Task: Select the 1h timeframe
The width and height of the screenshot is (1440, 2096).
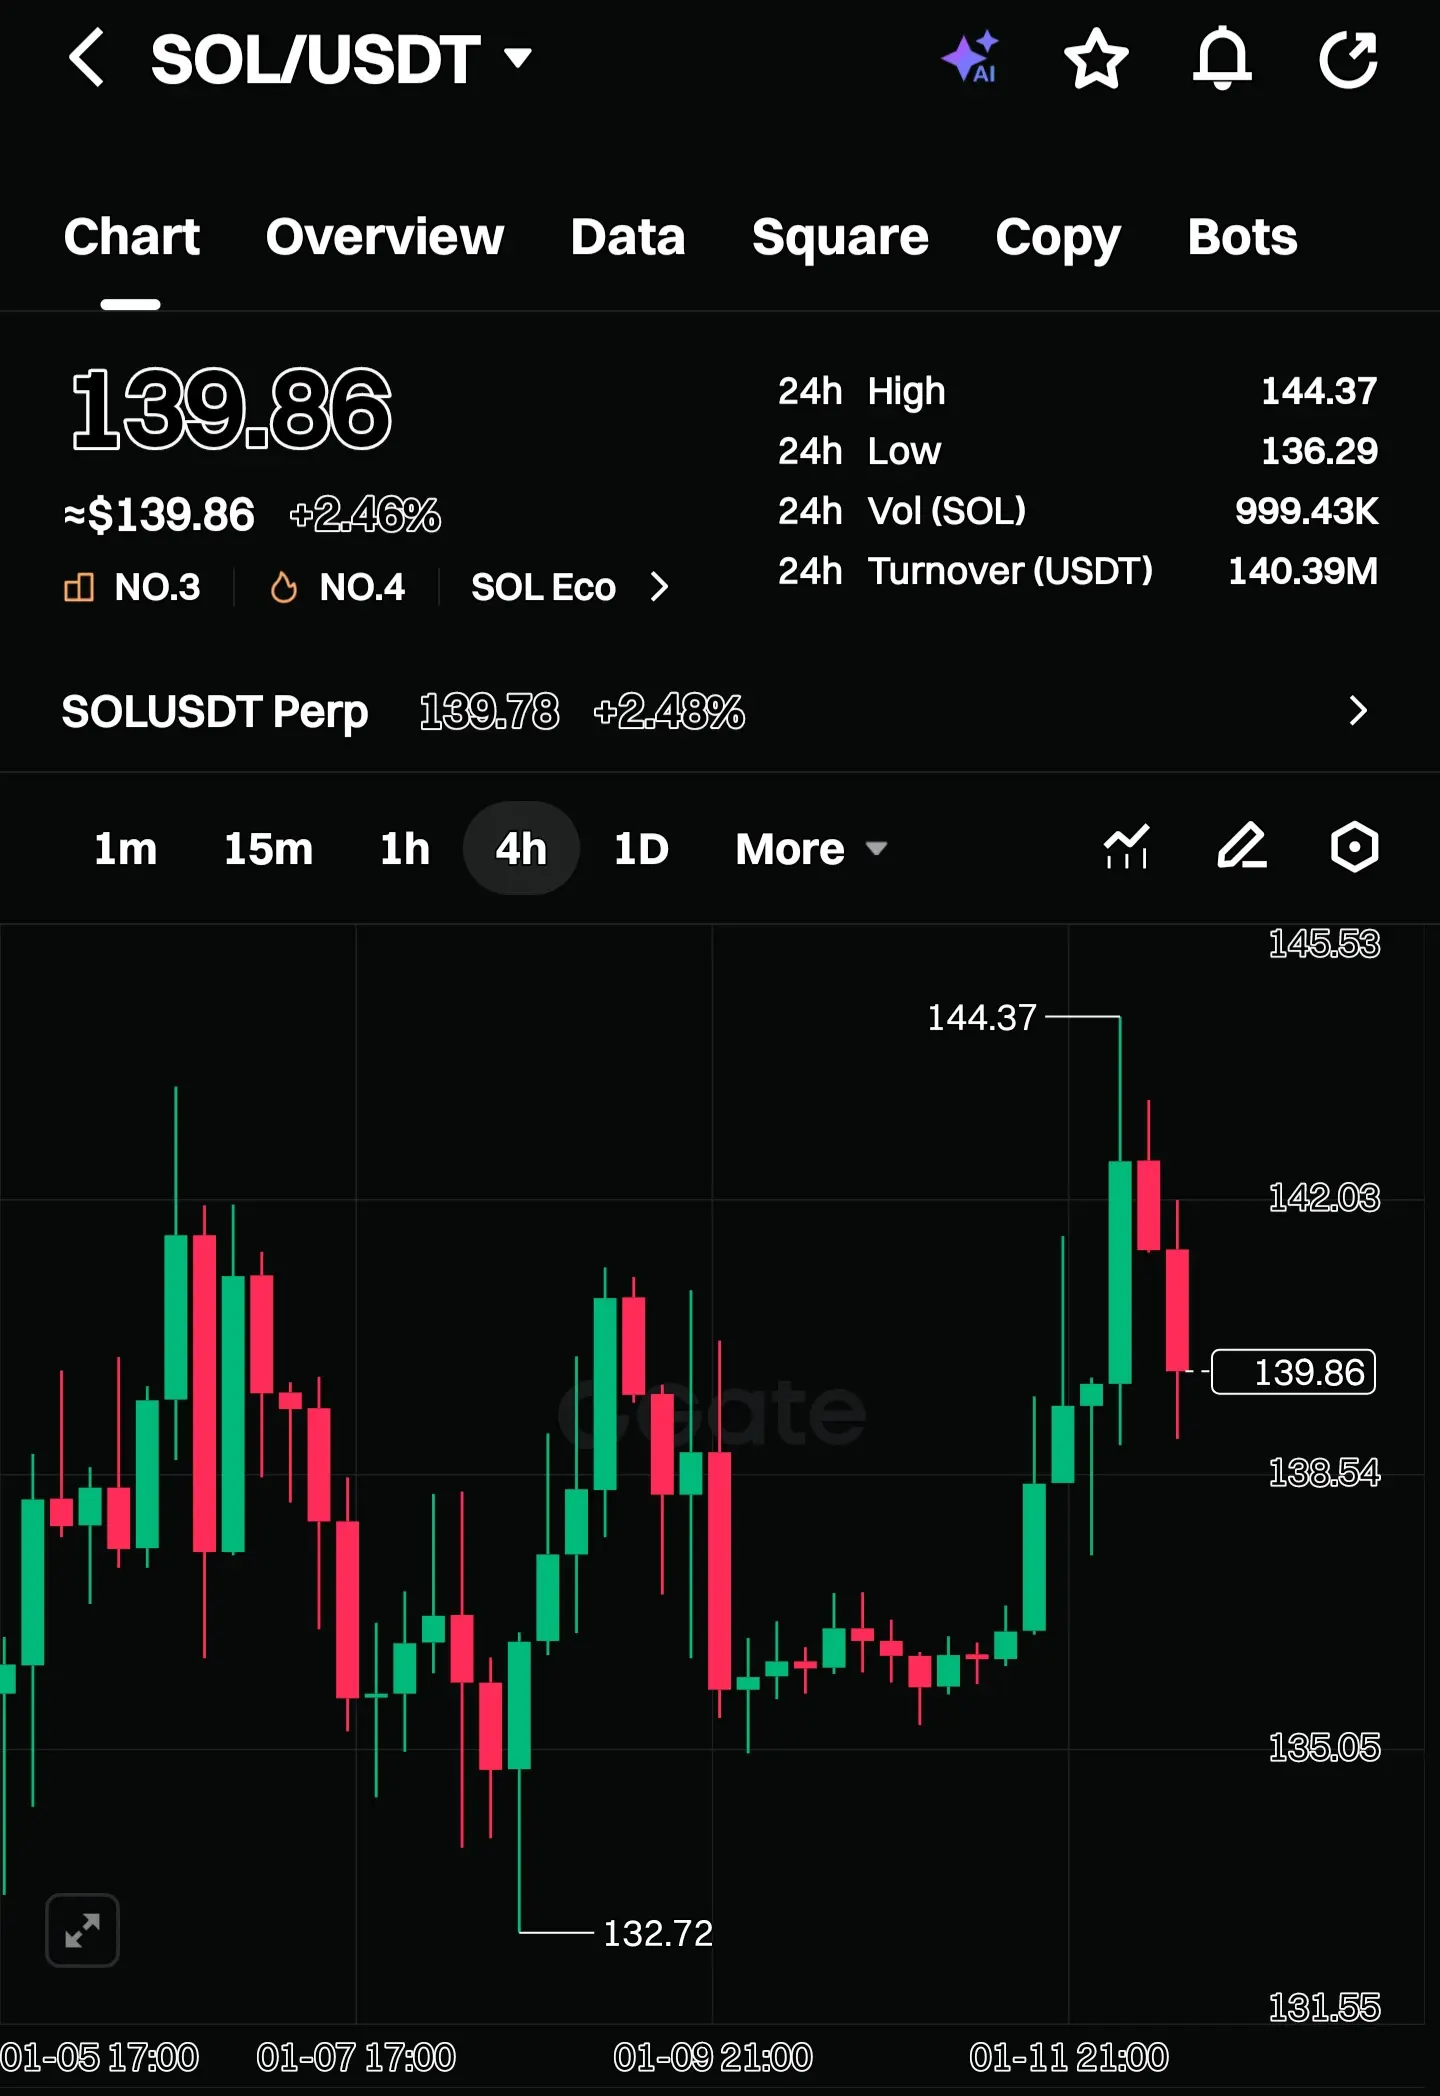Action: (x=405, y=849)
